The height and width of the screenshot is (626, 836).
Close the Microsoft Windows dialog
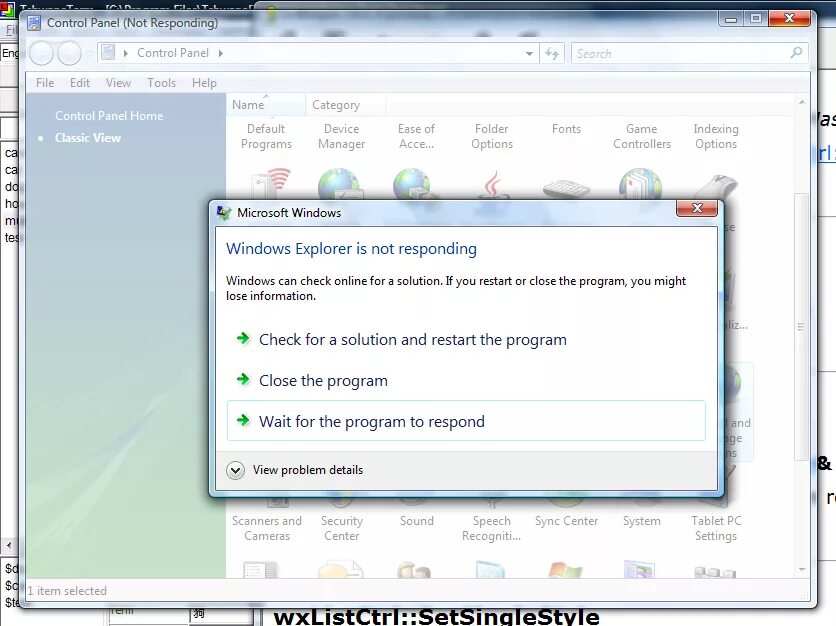(x=696, y=208)
